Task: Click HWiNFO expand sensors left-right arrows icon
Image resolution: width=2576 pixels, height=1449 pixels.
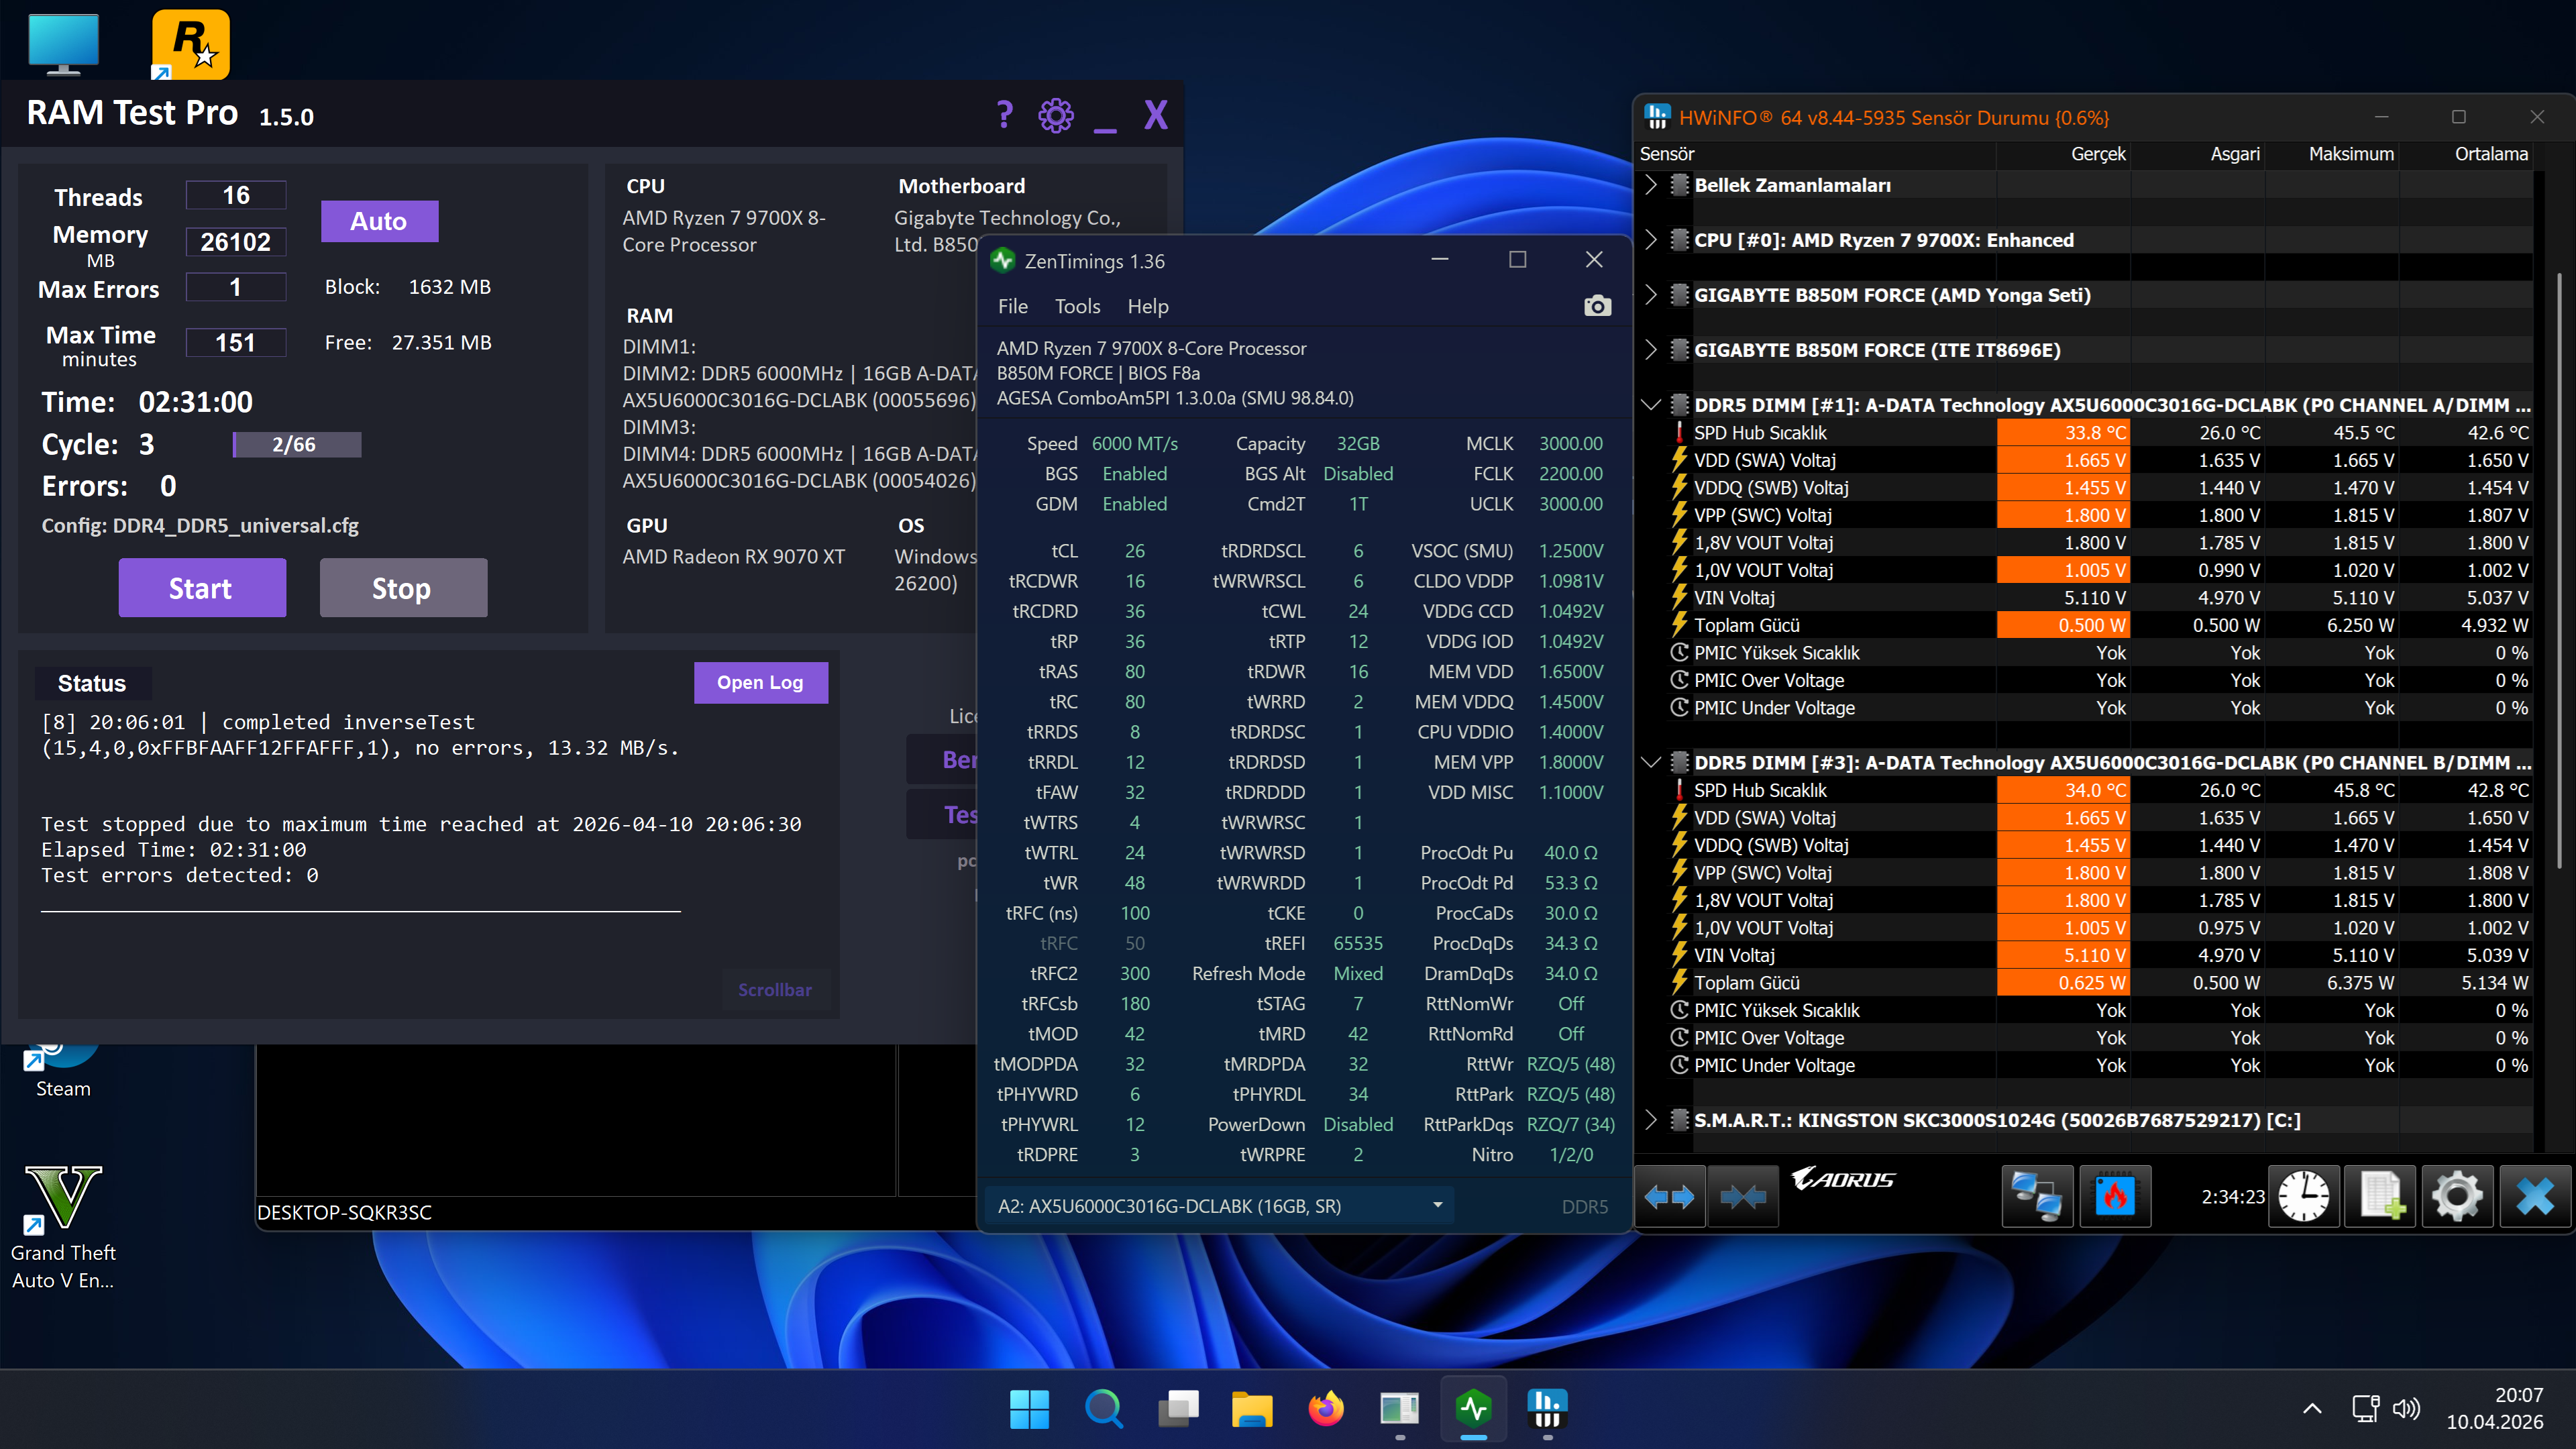Action: click(1669, 1196)
